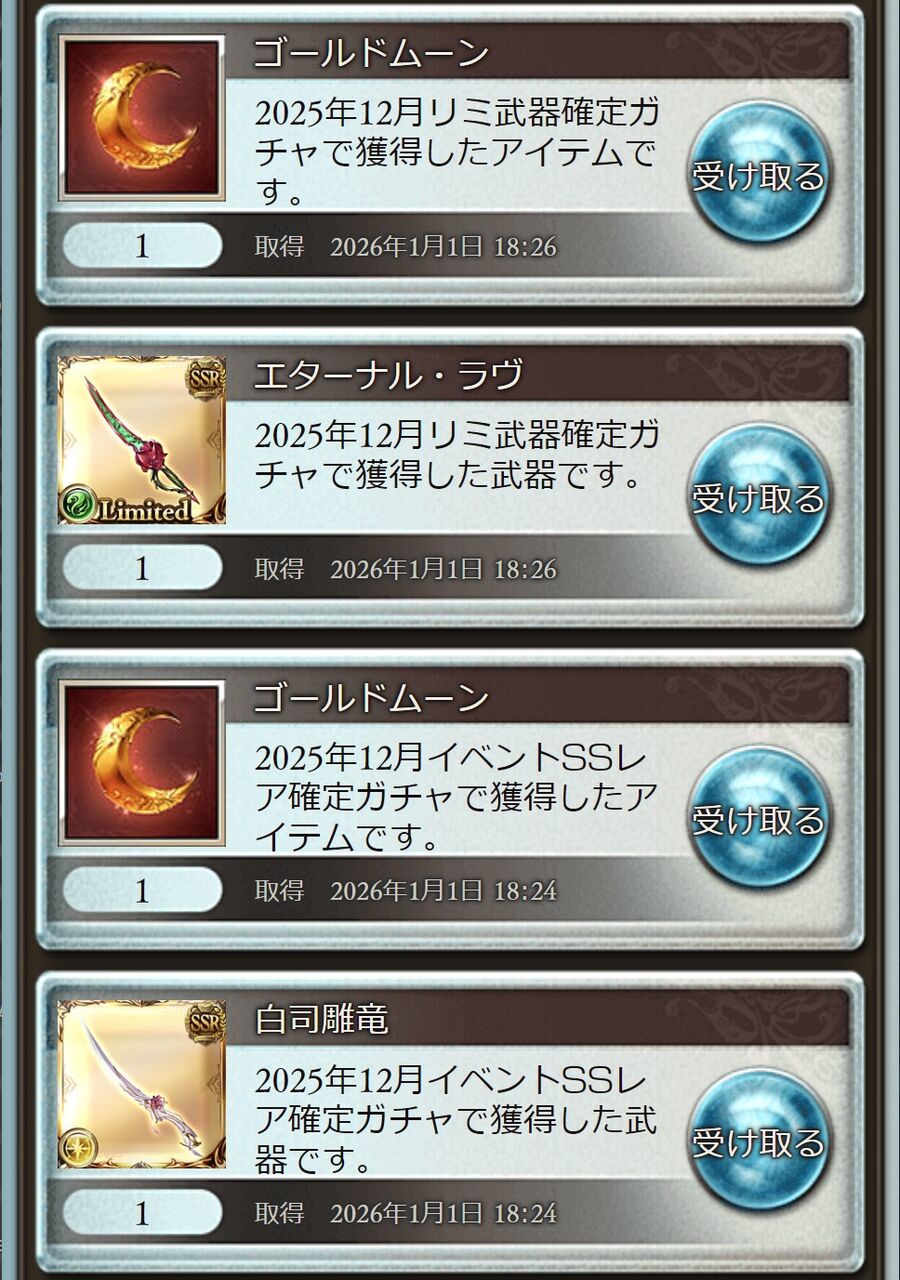
Task: Tap the 白司雕竜 description text
Action: 456,1120
